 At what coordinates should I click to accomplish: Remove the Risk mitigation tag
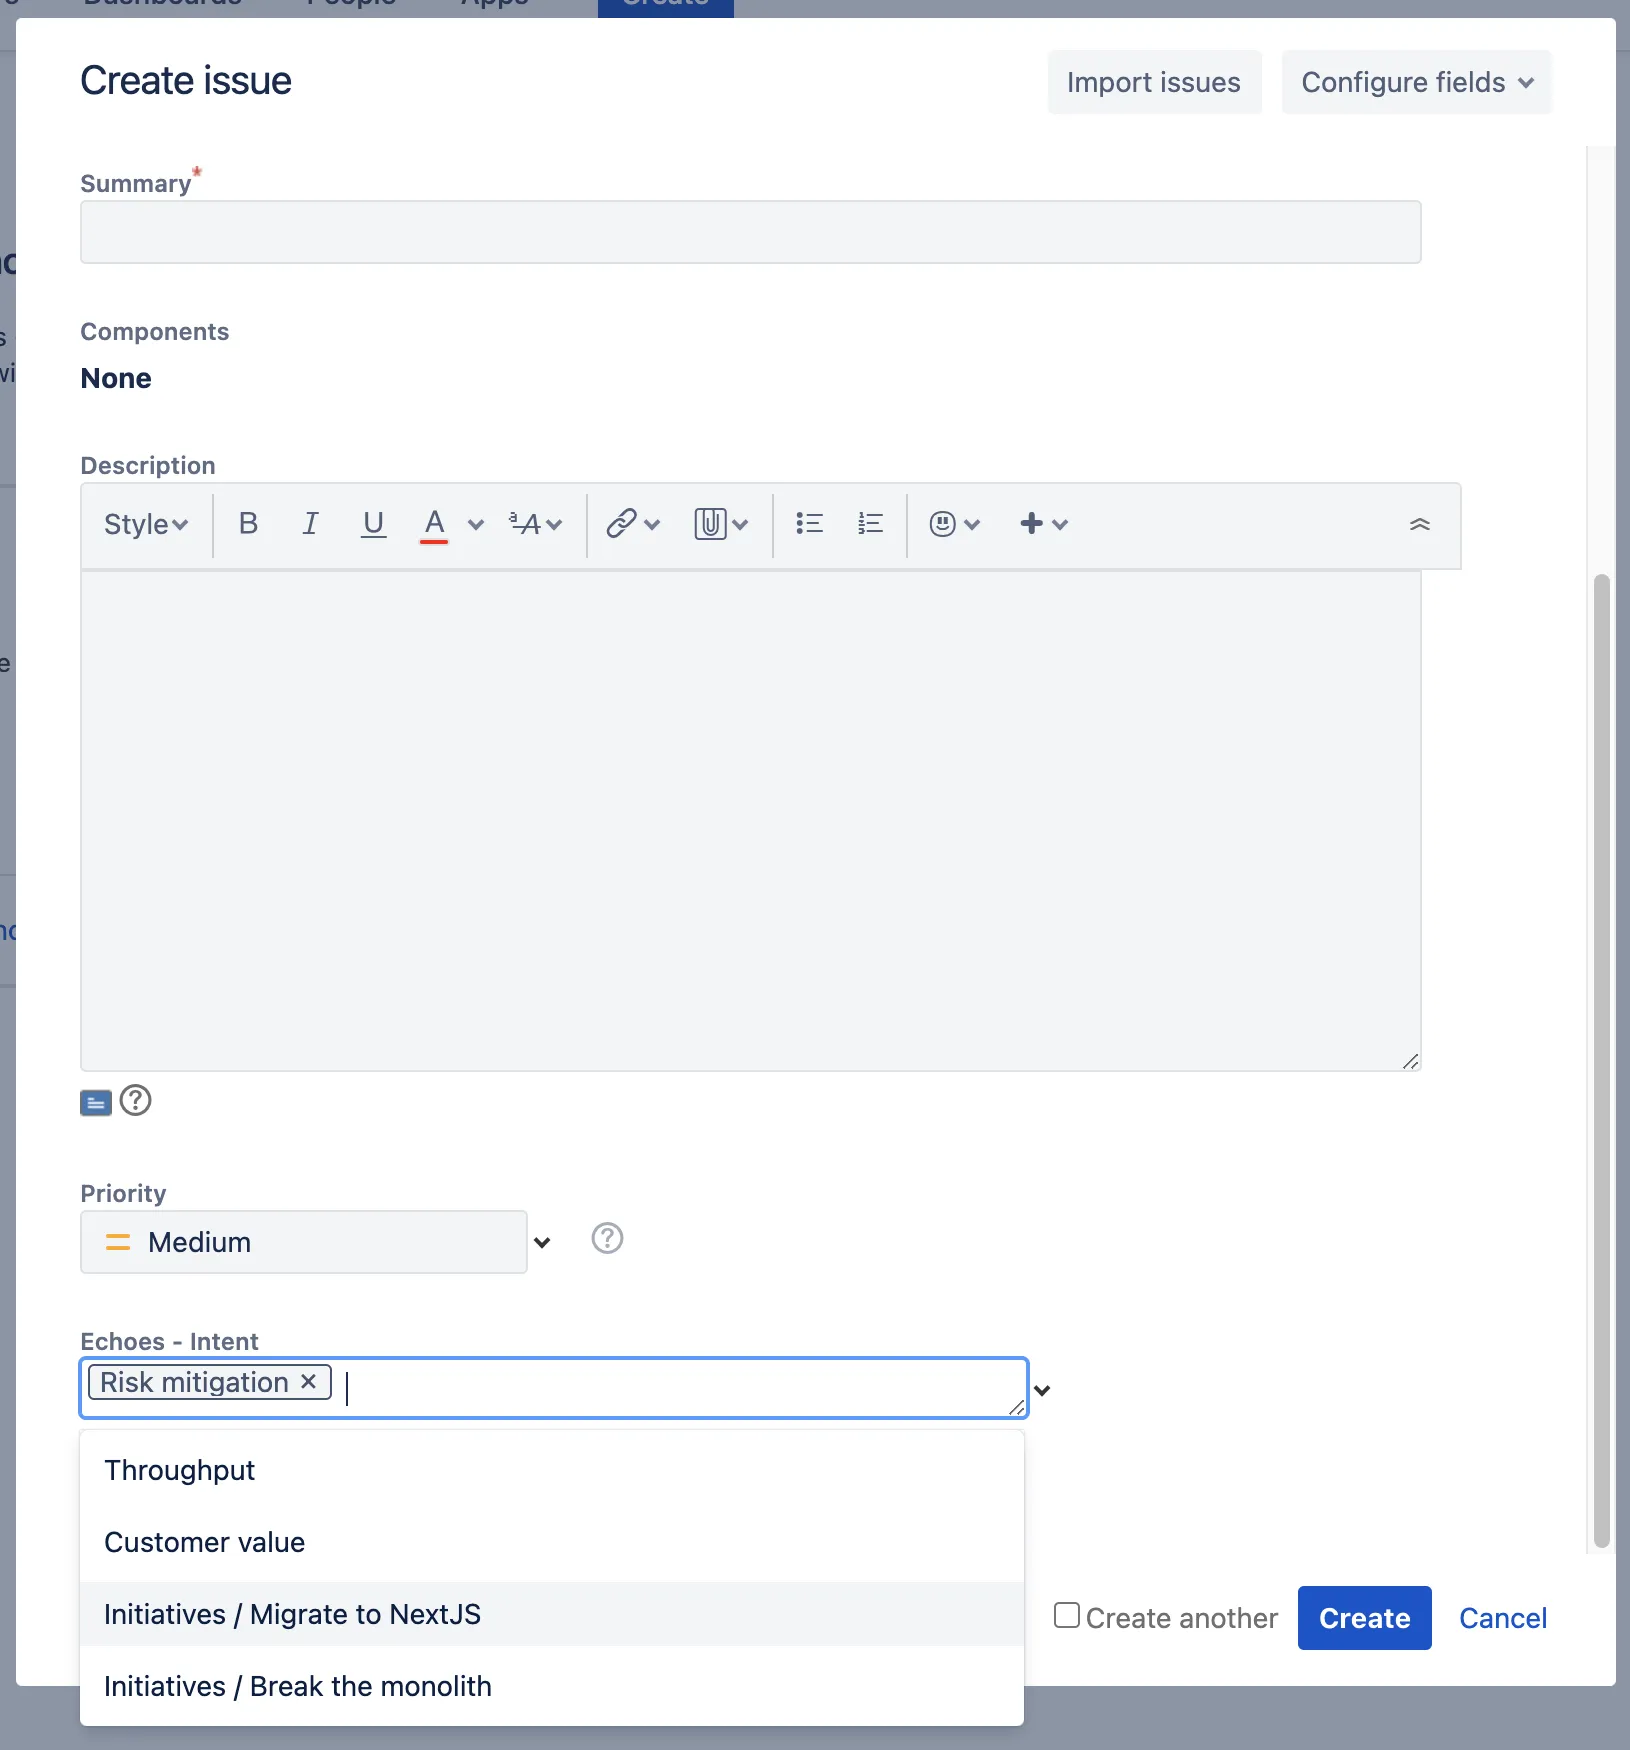309,1381
